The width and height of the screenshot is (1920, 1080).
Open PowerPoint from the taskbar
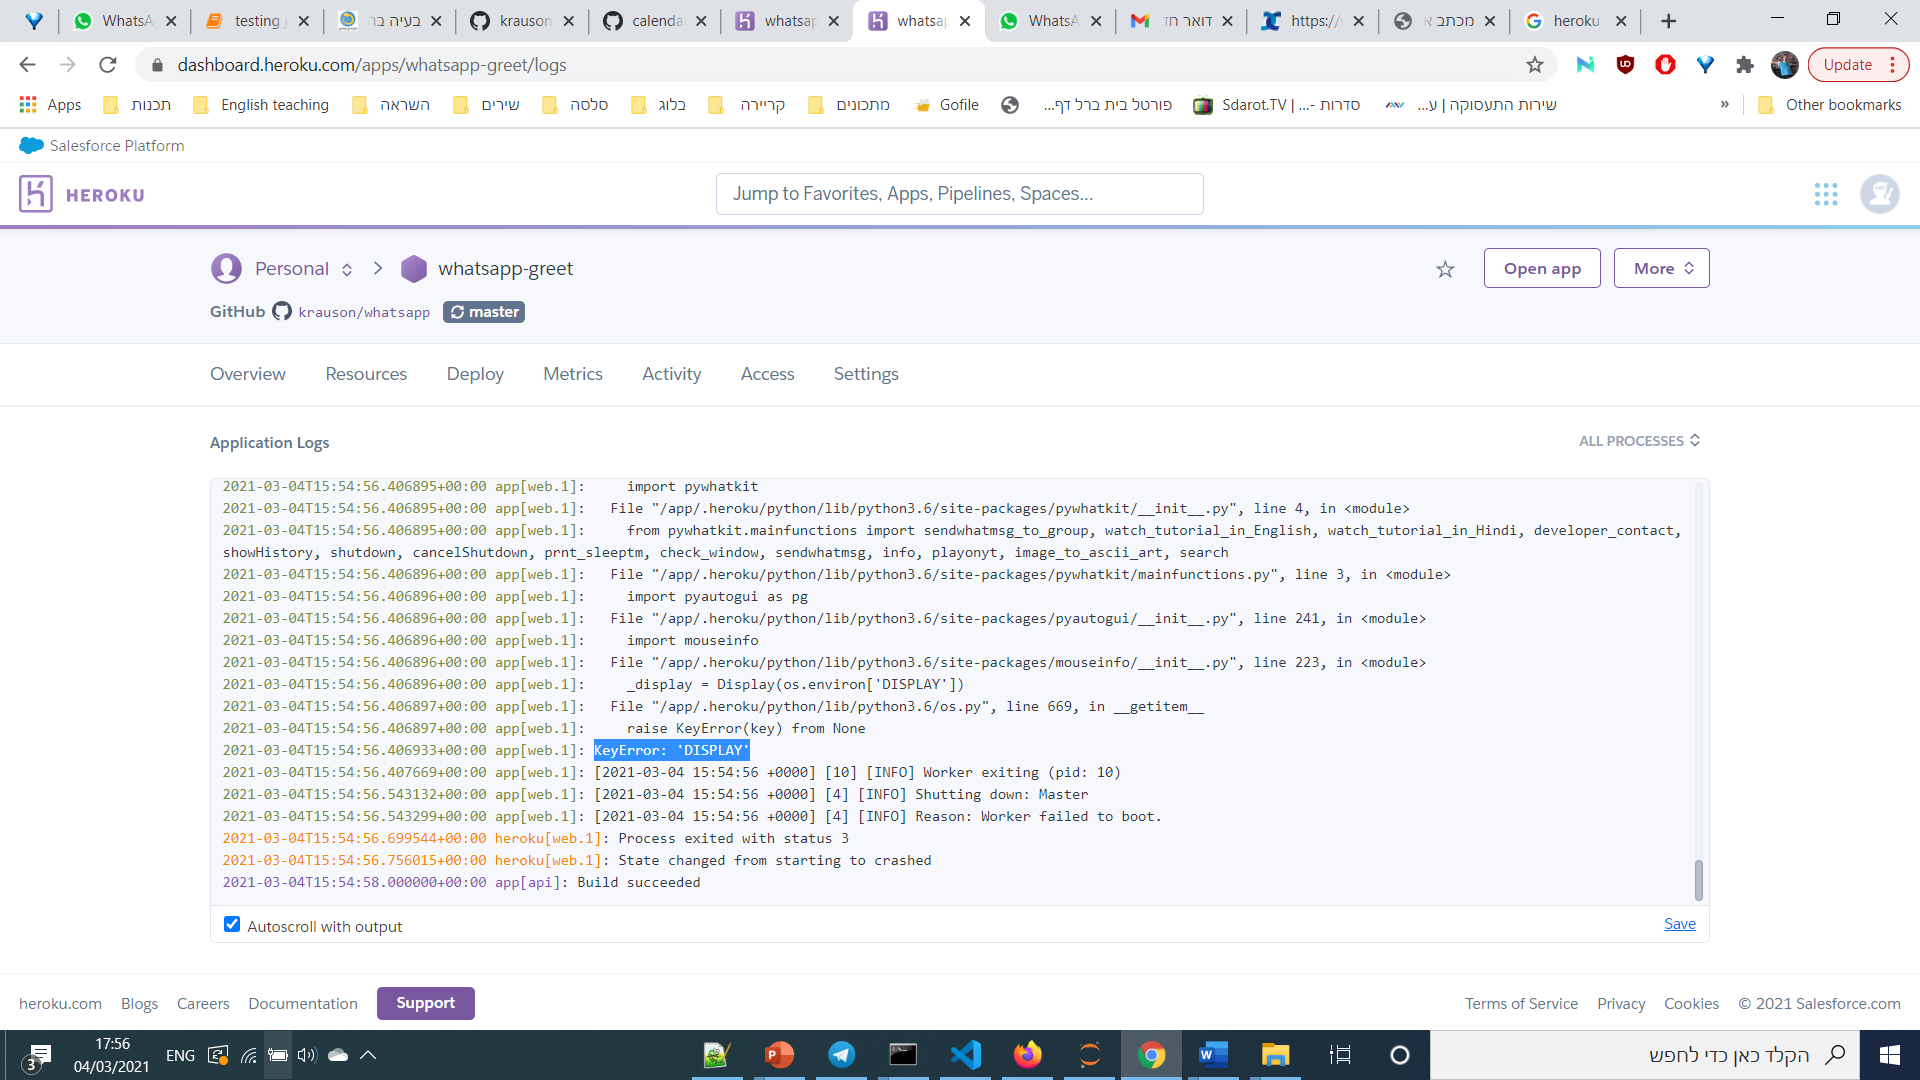coord(779,1055)
